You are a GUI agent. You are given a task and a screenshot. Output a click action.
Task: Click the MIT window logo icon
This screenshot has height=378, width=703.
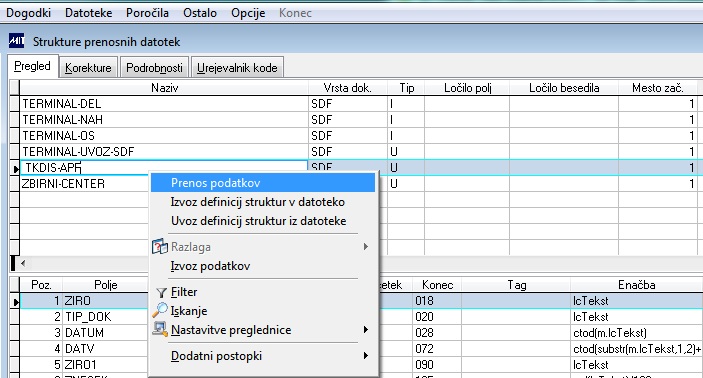pos(17,41)
